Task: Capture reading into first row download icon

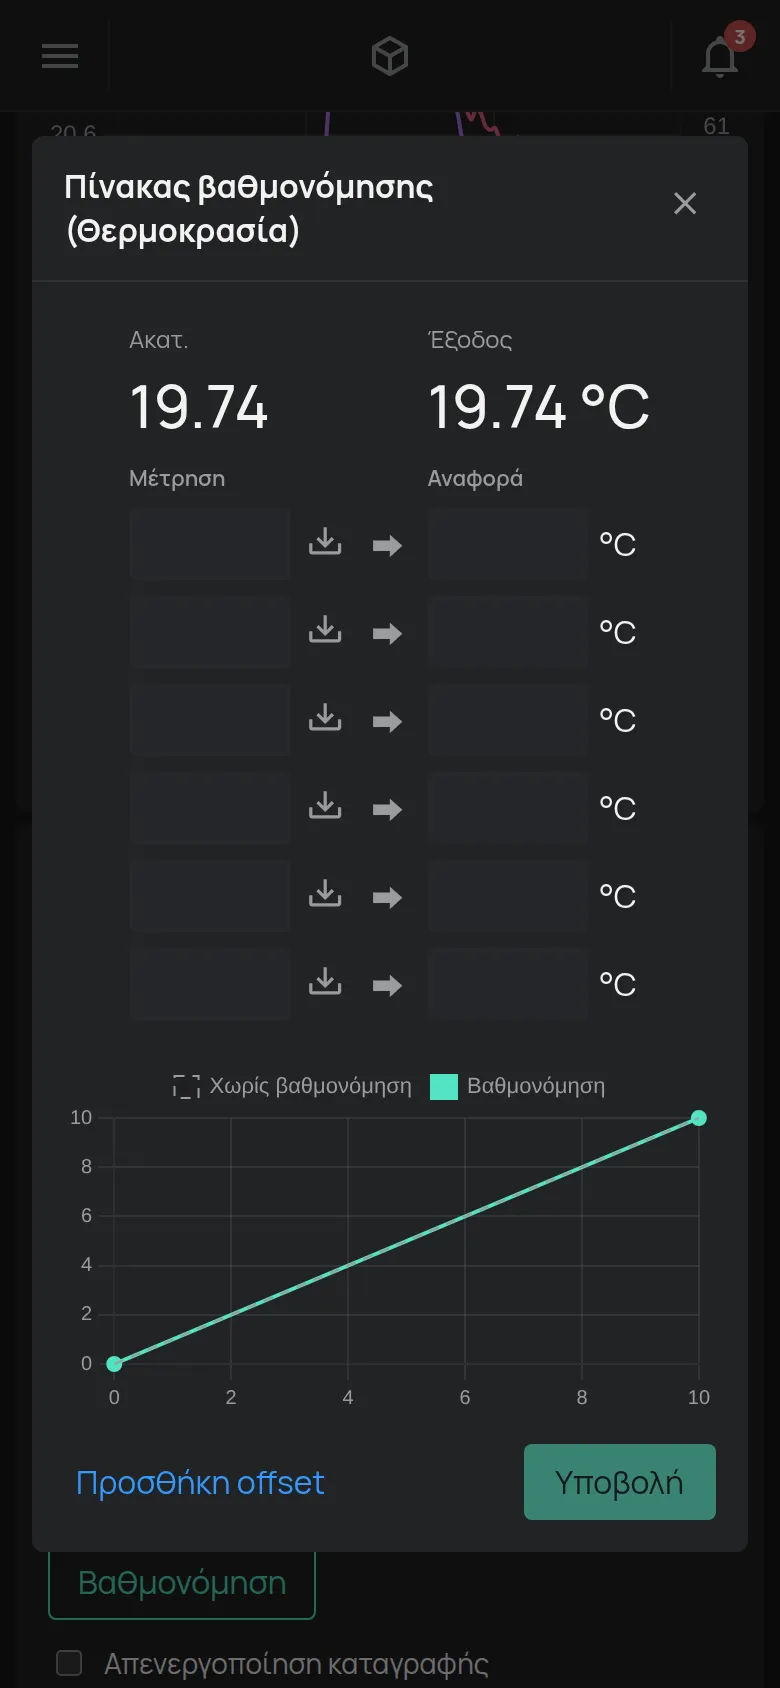Action: [325, 543]
